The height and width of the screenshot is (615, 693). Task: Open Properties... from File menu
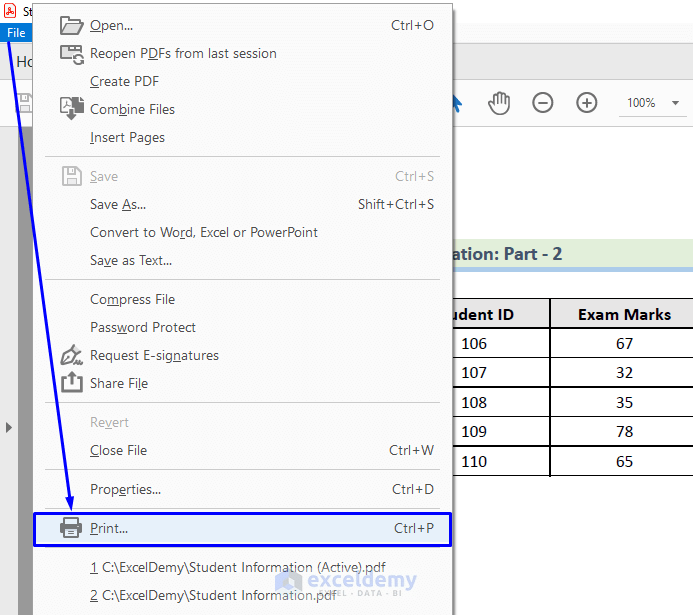[243, 489]
